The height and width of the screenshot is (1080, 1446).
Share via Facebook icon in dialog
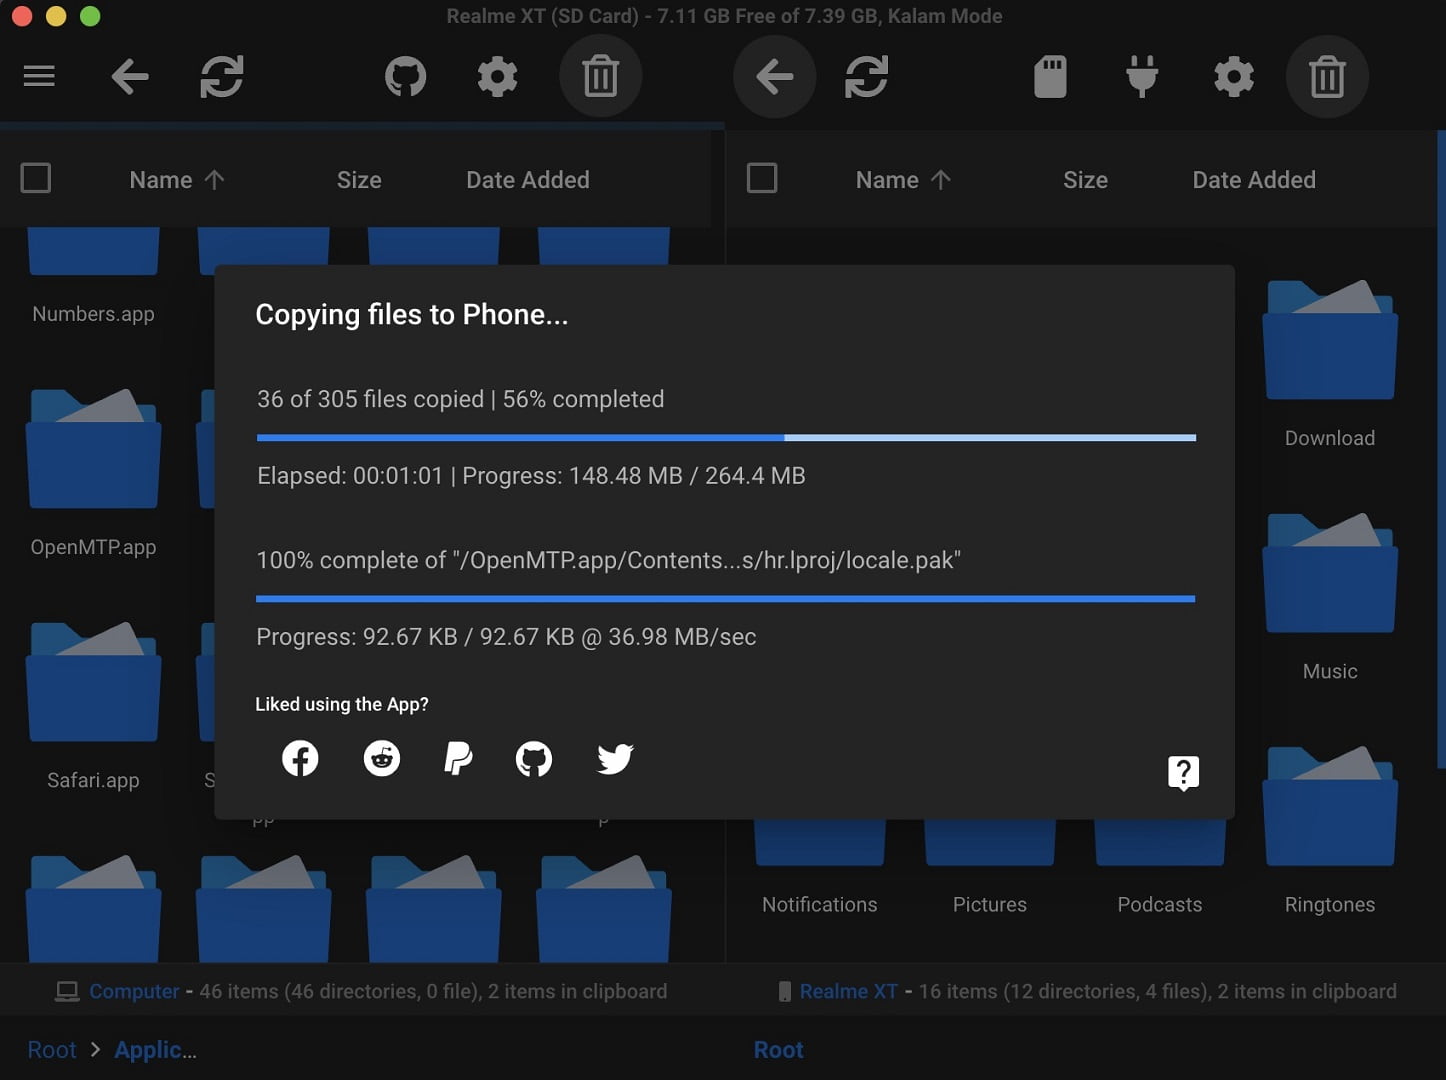pyautogui.click(x=300, y=759)
